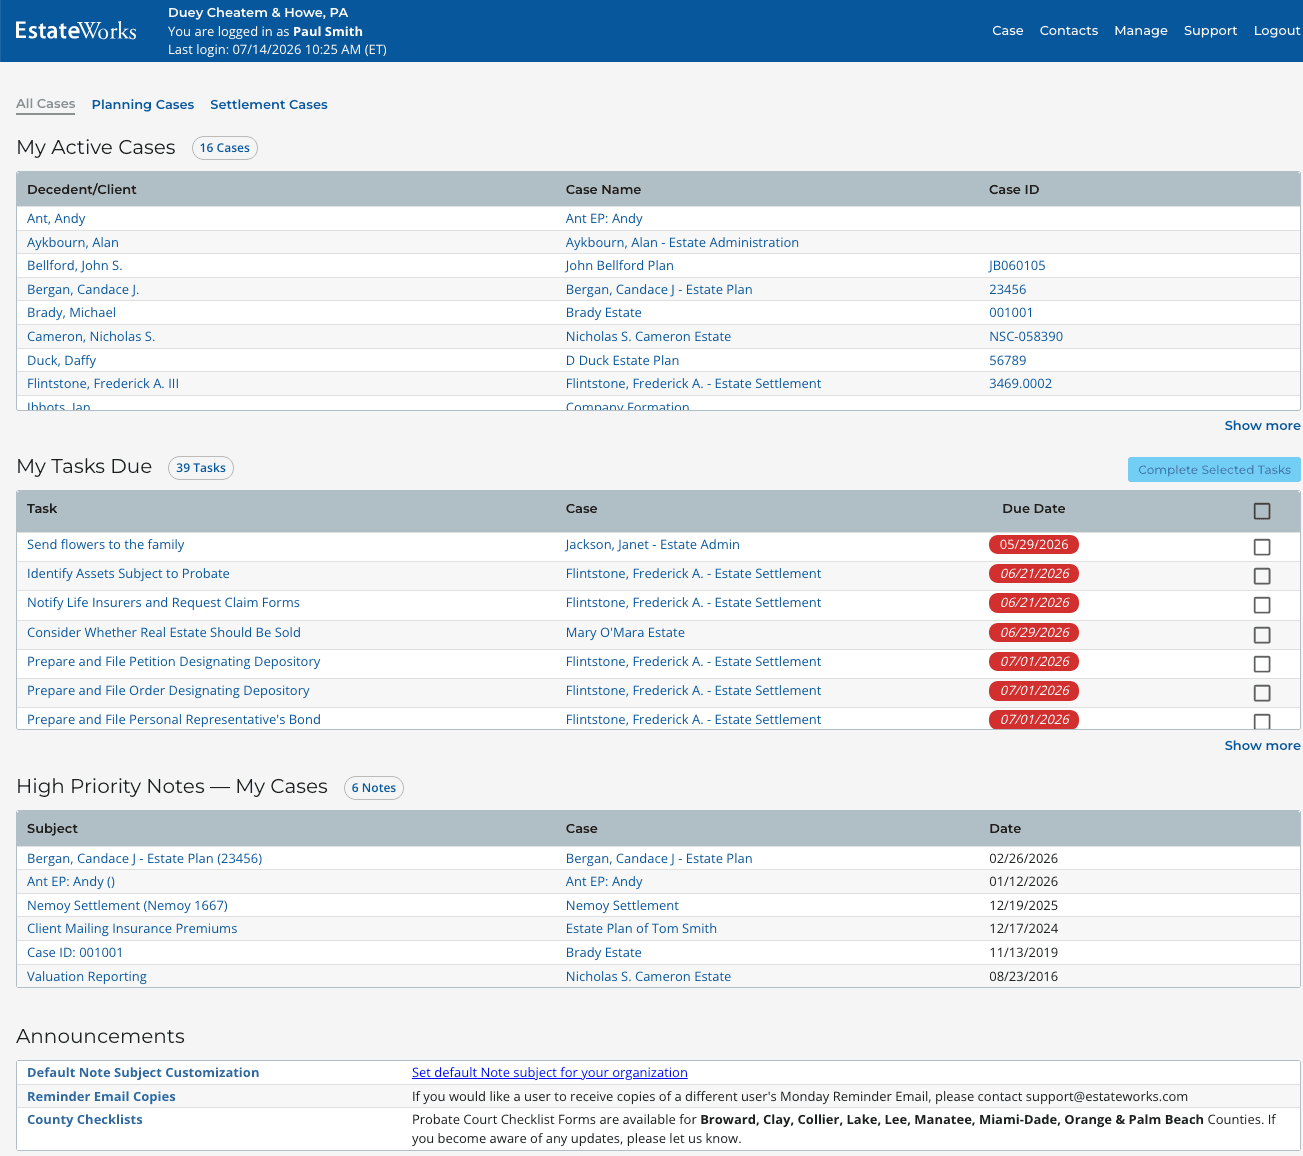Open client Duck, Daffy

pos(62,360)
